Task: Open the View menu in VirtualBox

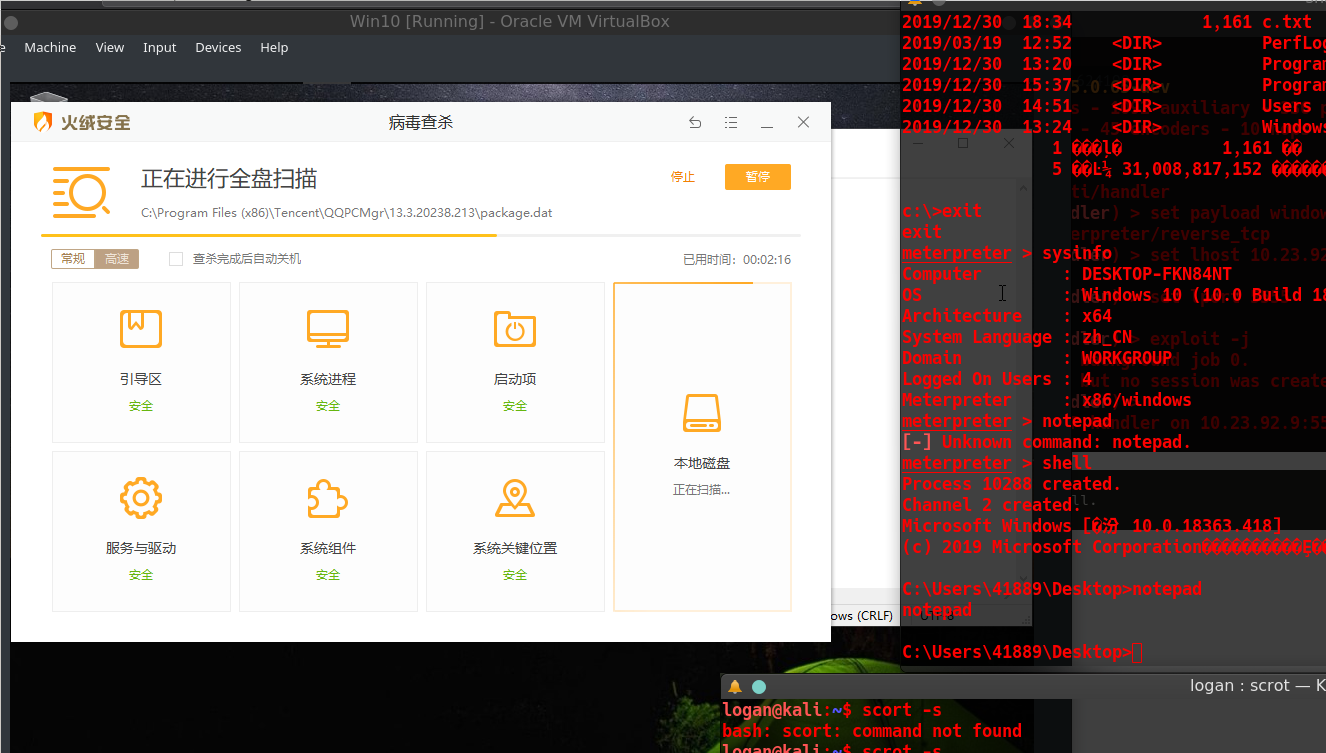Action: 110,47
